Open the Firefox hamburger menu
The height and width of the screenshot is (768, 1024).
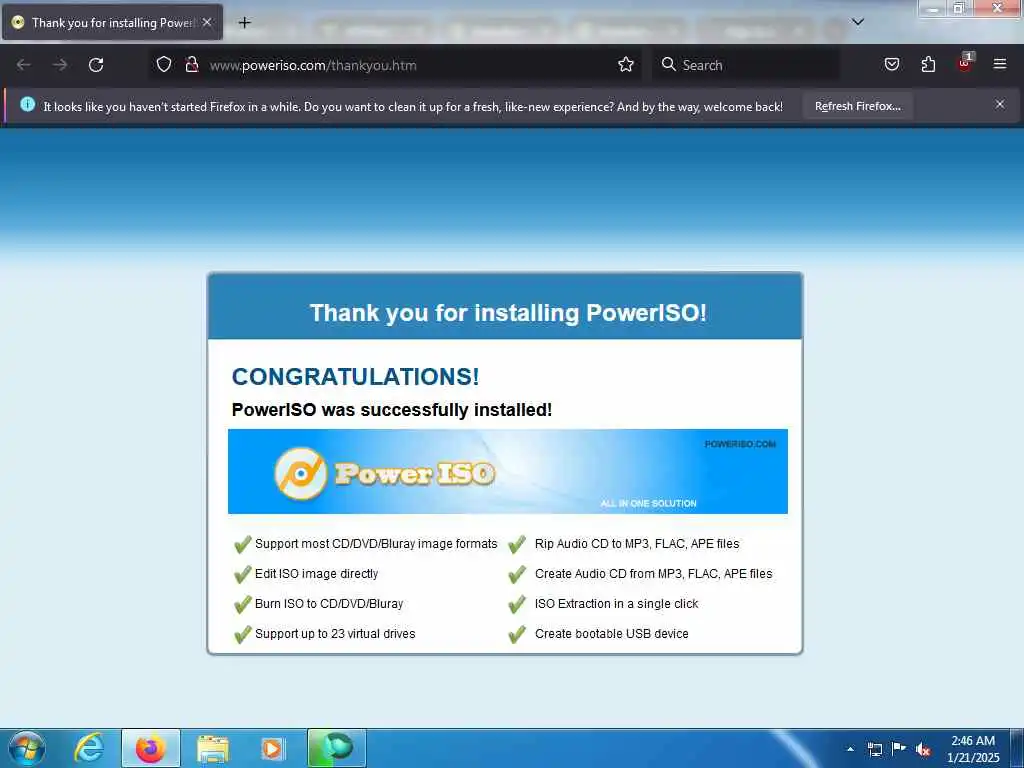[1000, 64]
